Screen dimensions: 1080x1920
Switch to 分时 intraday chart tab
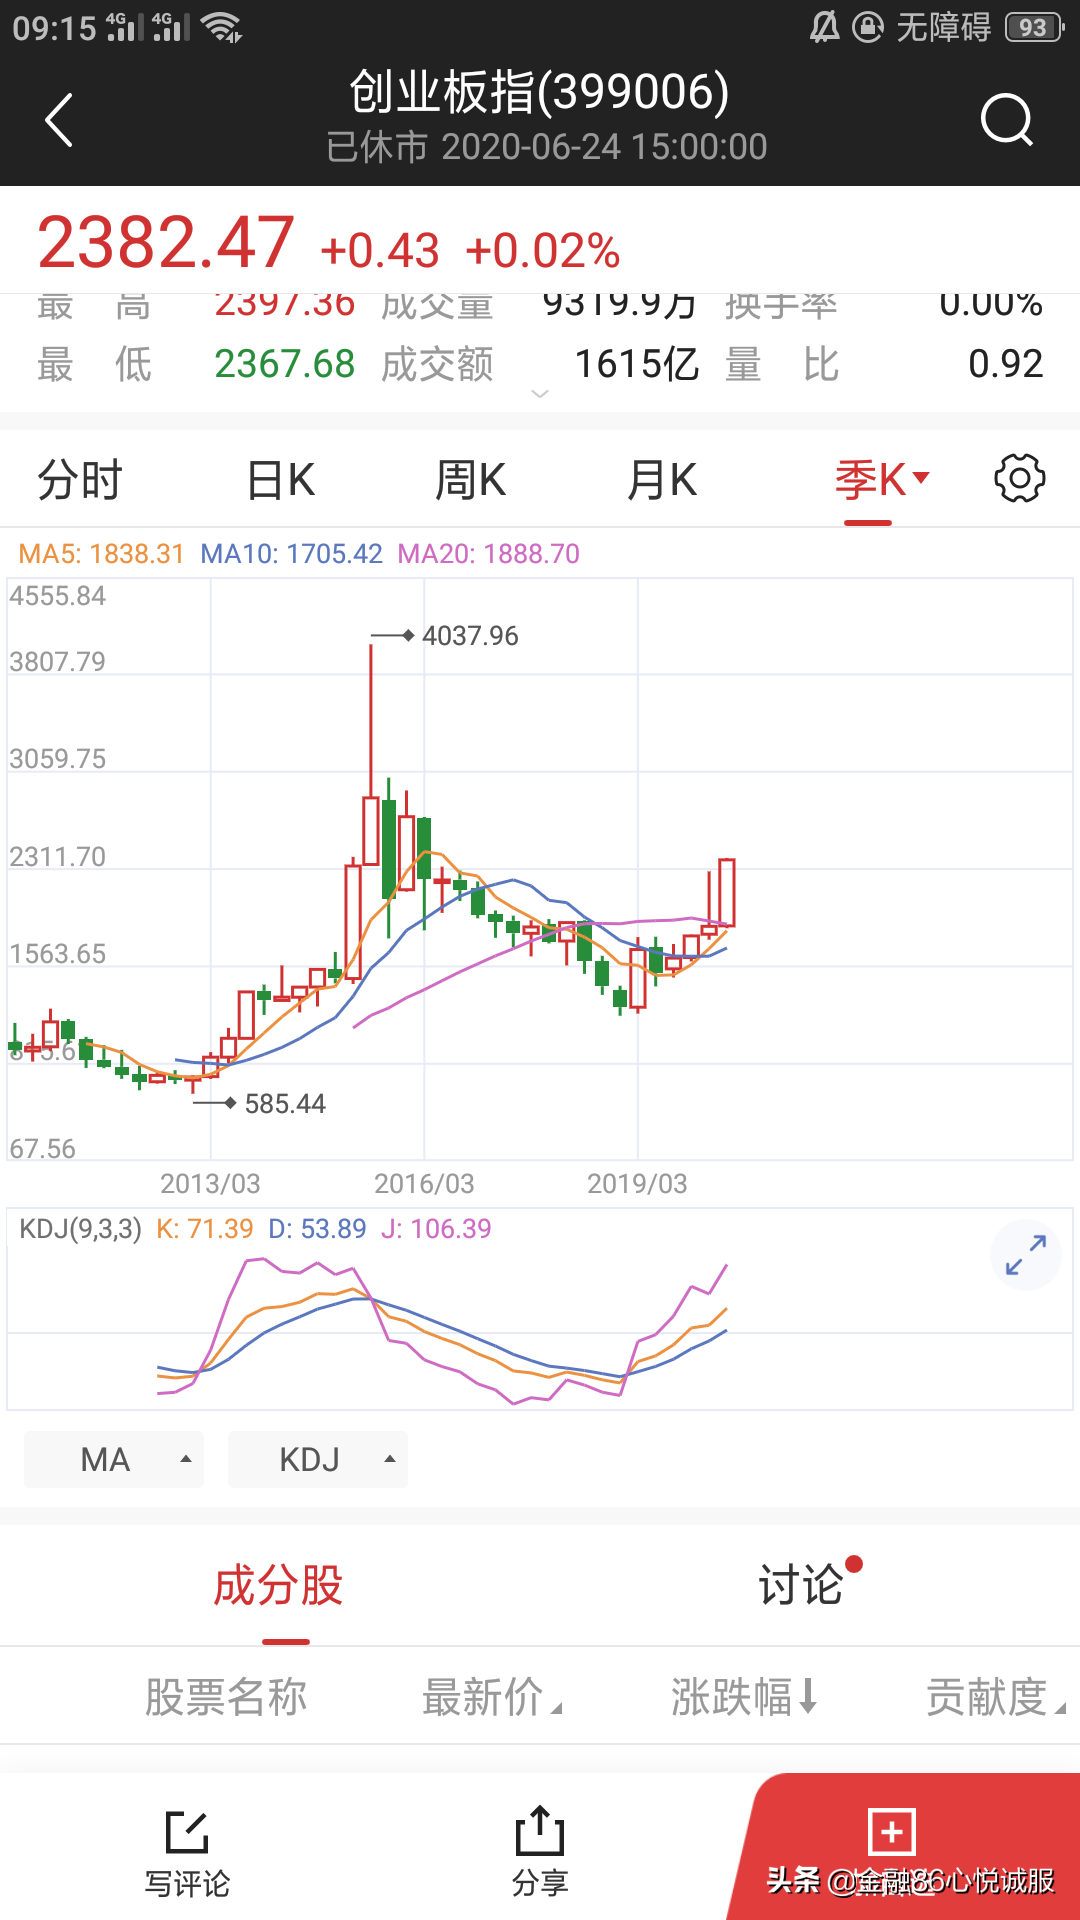(80, 480)
